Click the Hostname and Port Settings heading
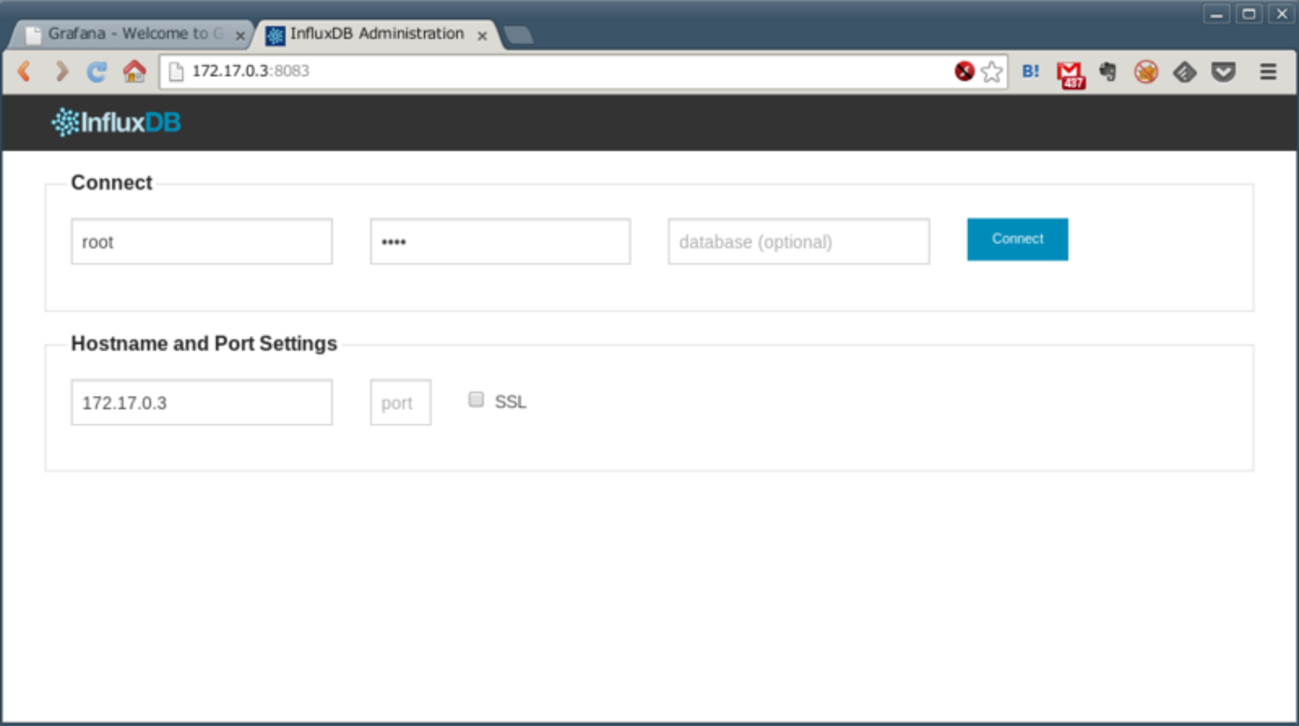Viewport: 1299px width, 726px height. click(204, 344)
